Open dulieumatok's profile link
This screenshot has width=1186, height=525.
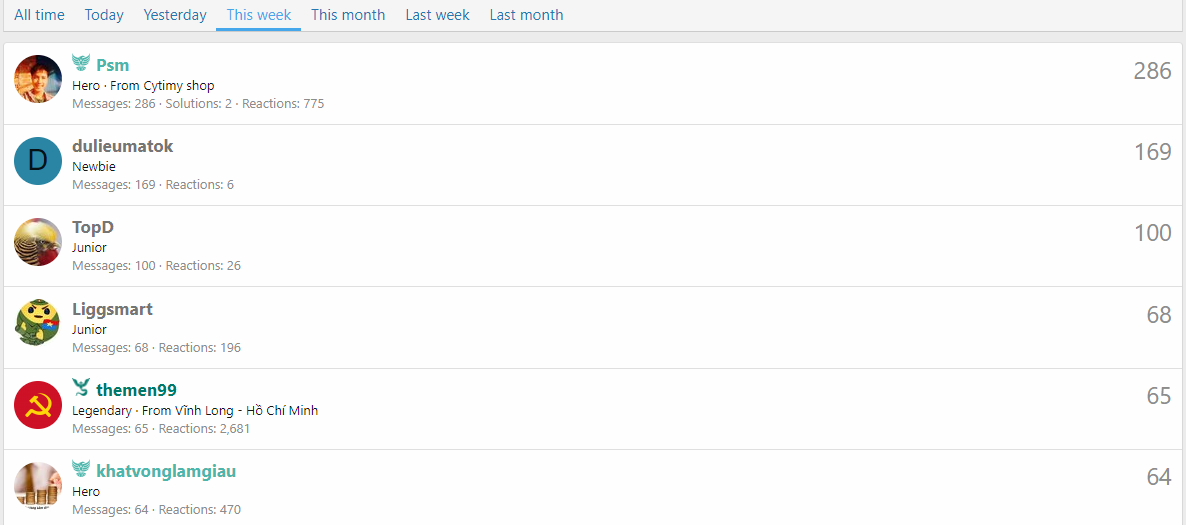pos(122,146)
